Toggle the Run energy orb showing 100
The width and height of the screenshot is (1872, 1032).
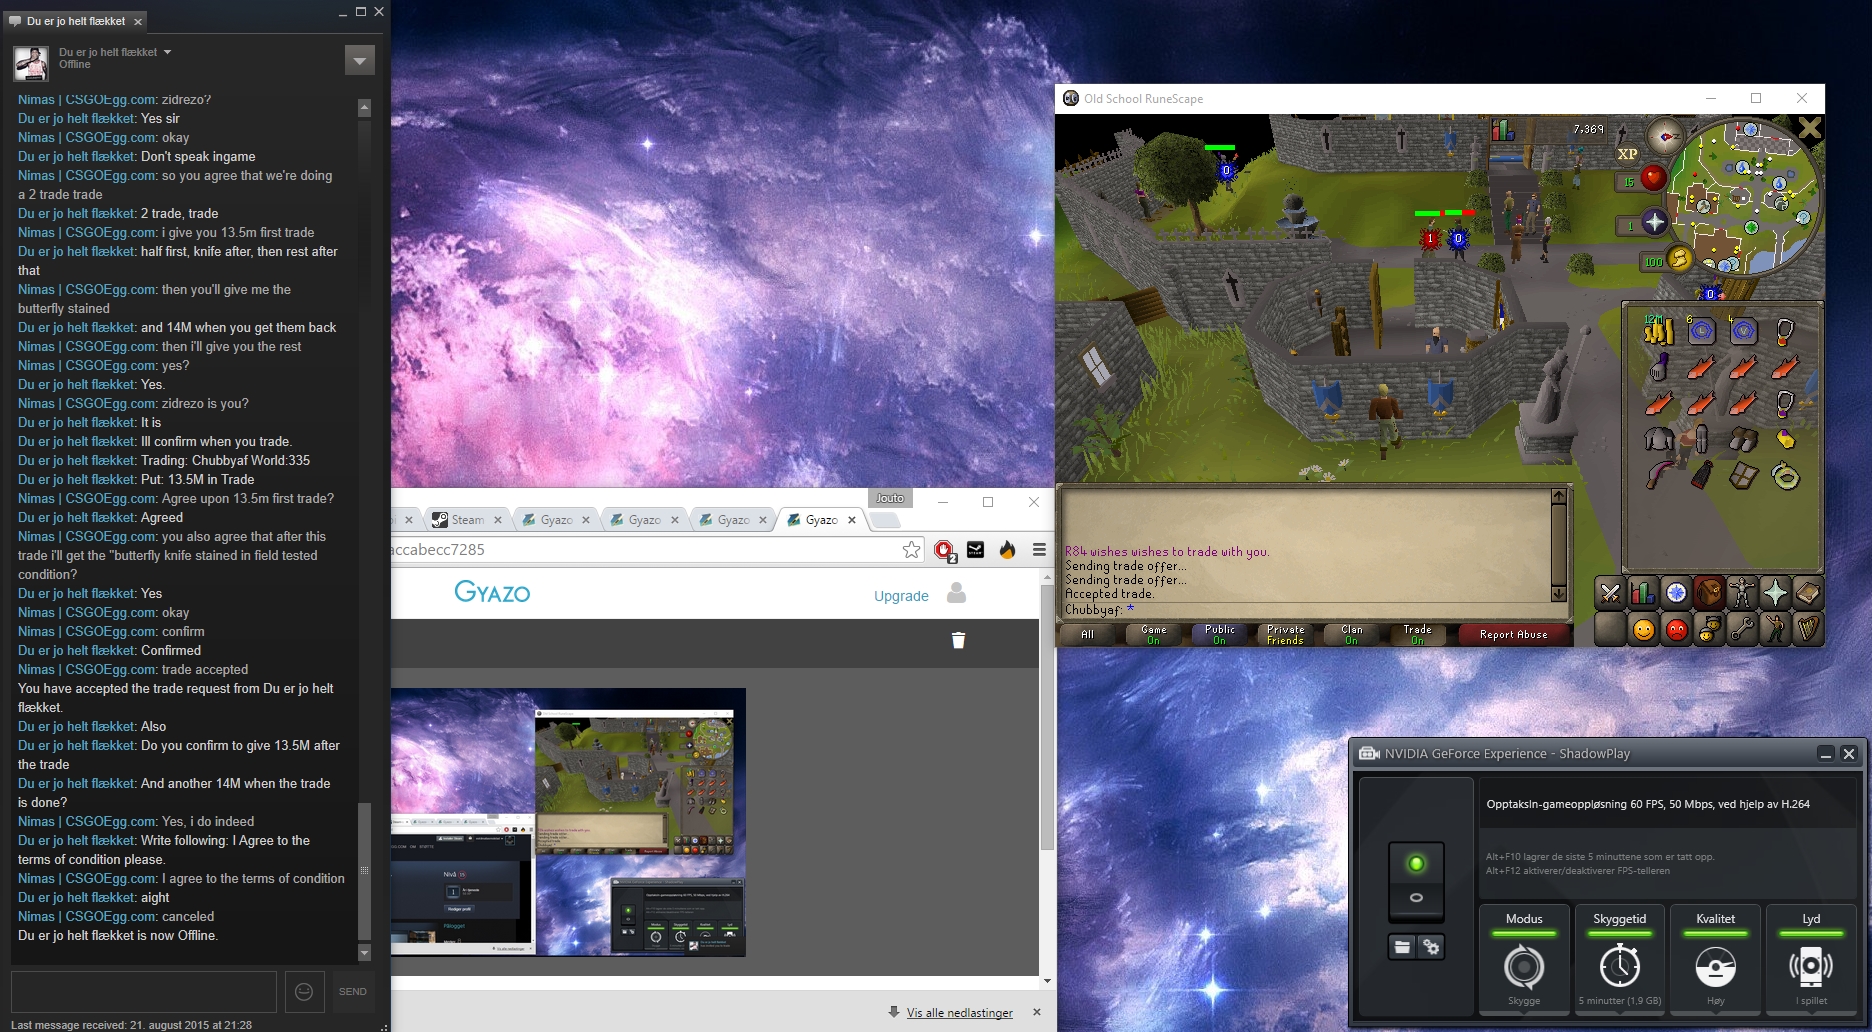click(1679, 259)
